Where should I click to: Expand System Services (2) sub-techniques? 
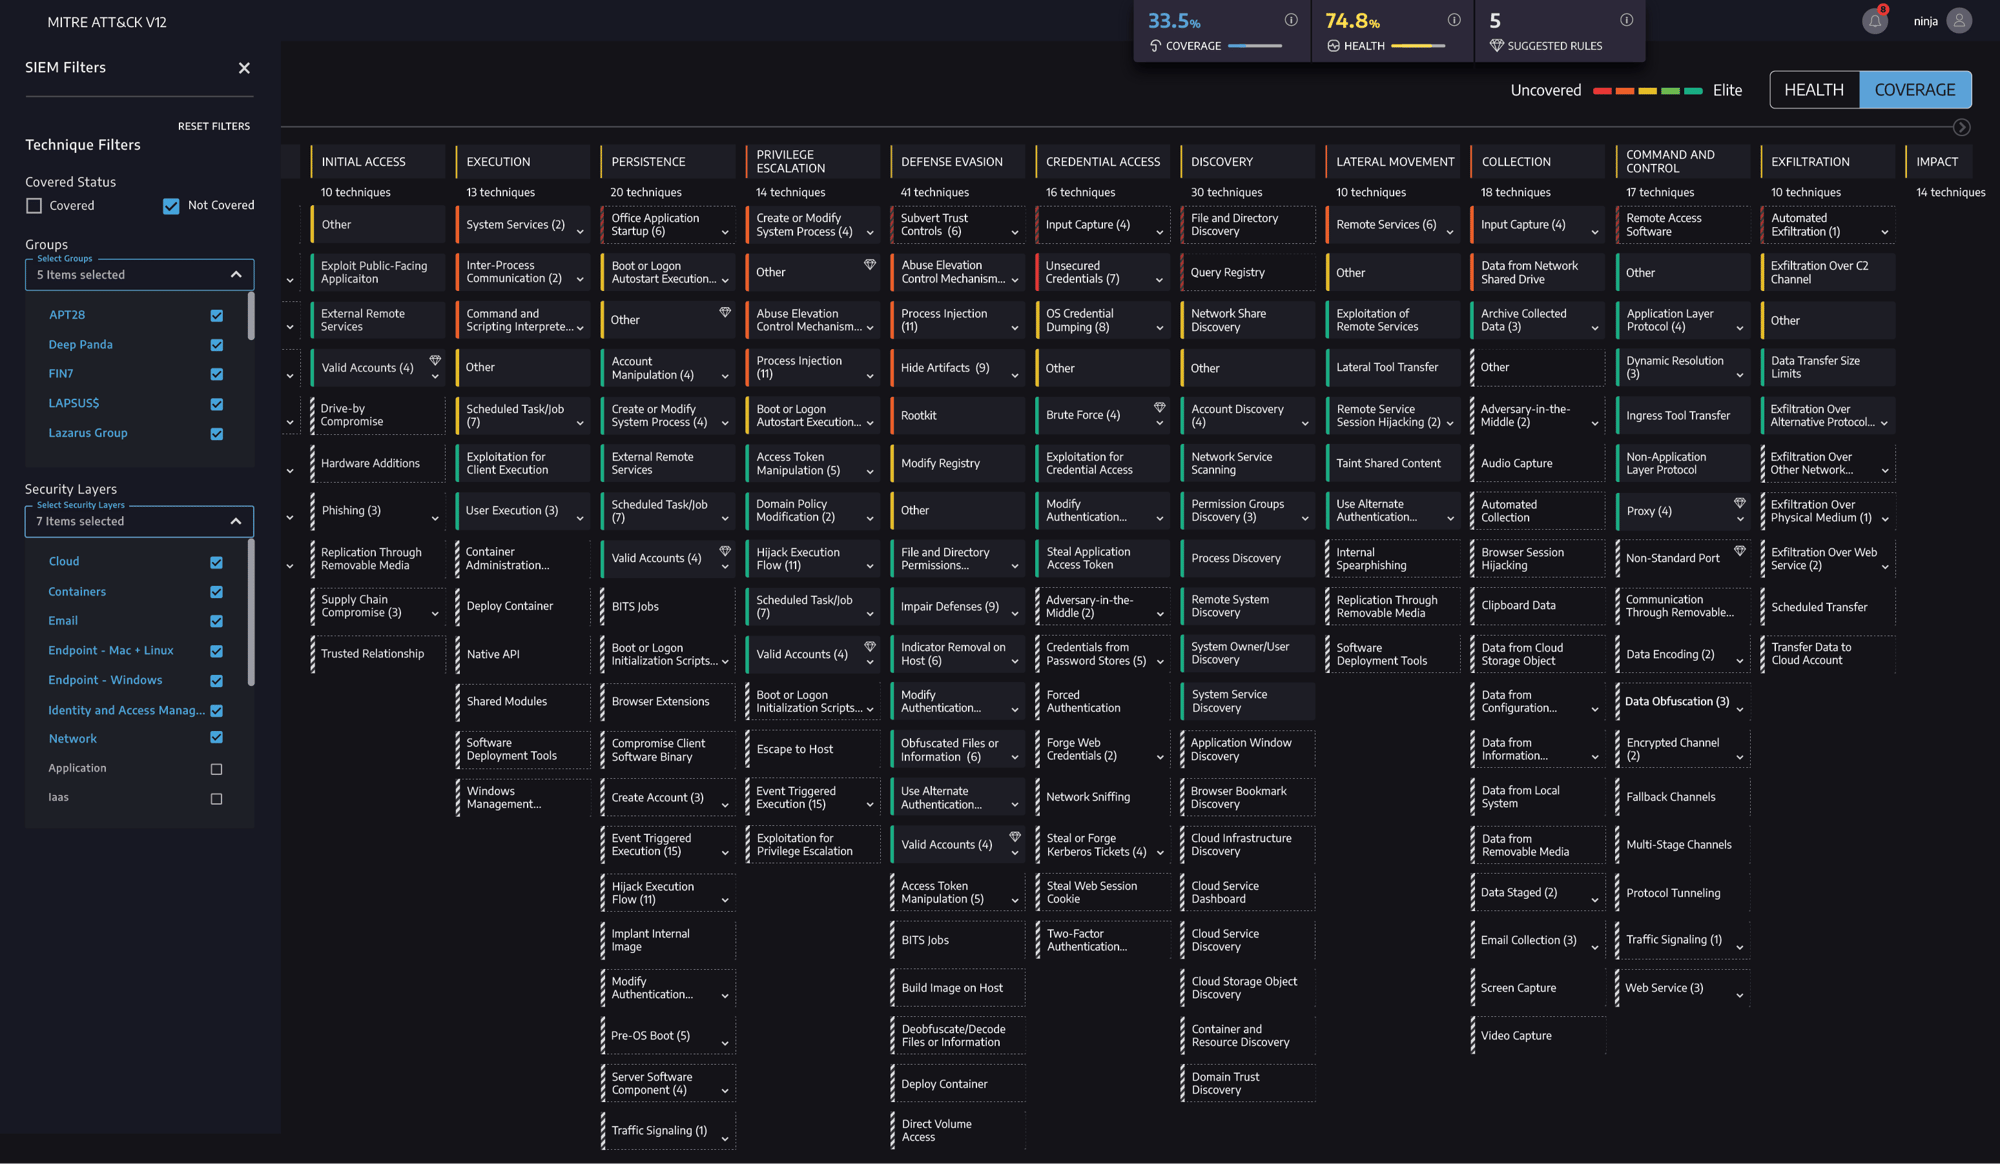click(x=580, y=232)
